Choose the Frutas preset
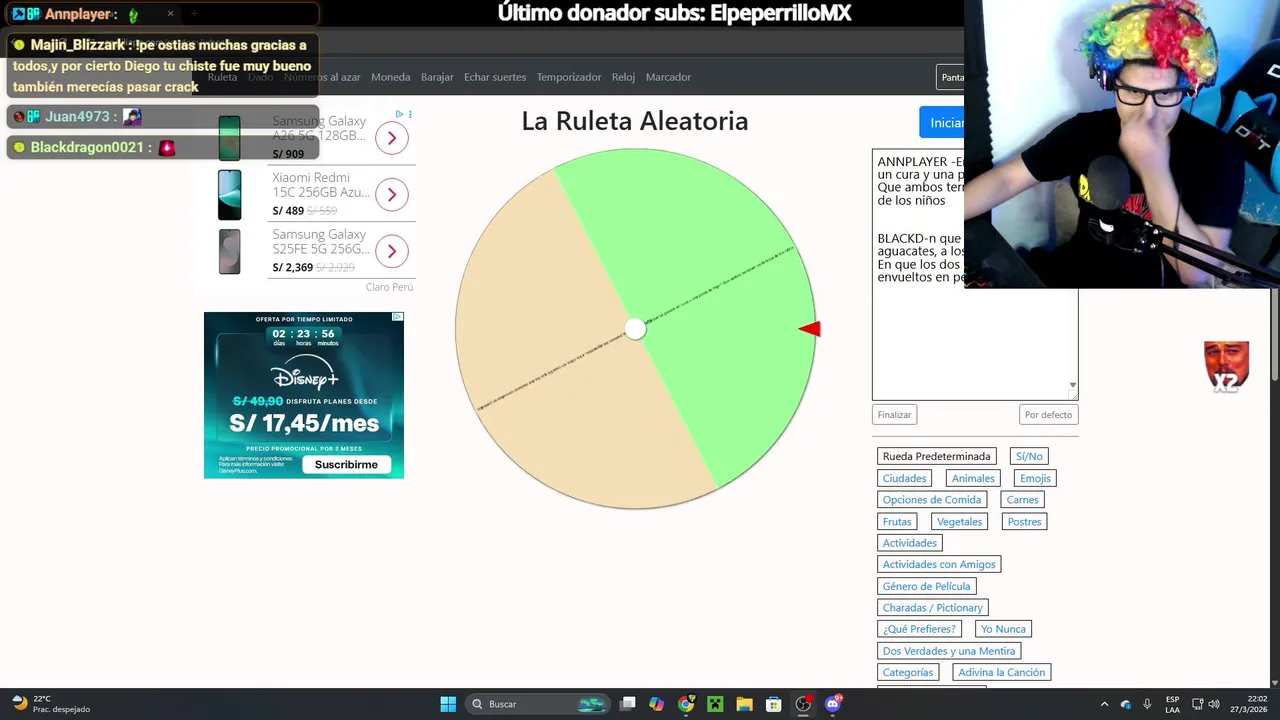The width and height of the screenshot is (1280, 720). (897, 522)
